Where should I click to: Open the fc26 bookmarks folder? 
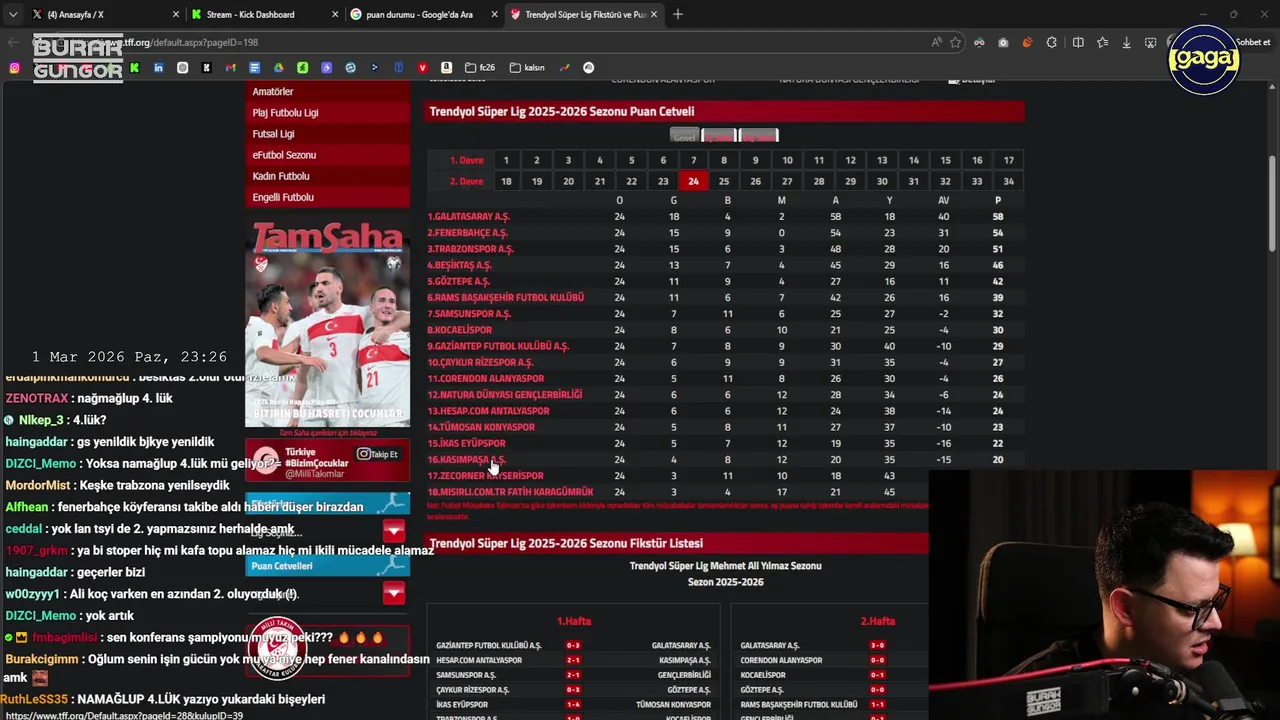point(481,68)
